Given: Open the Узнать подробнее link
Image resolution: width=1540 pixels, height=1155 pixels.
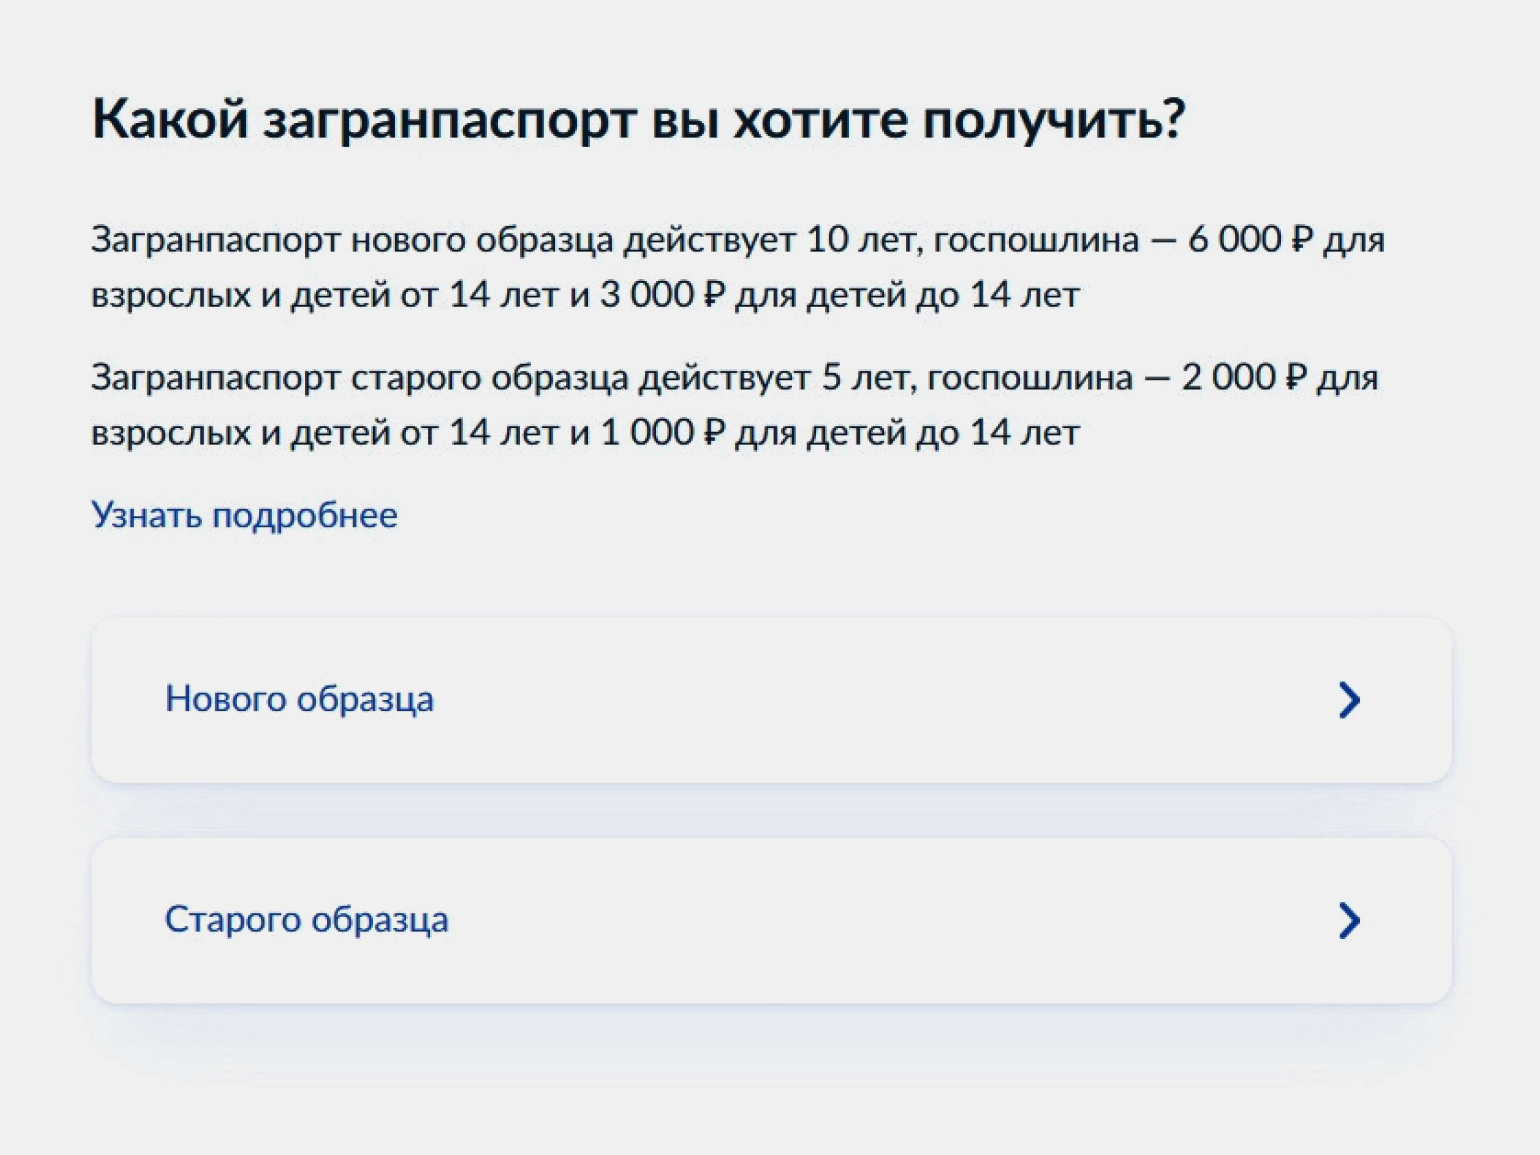Looking at the screenshot, I should (244, 515).
